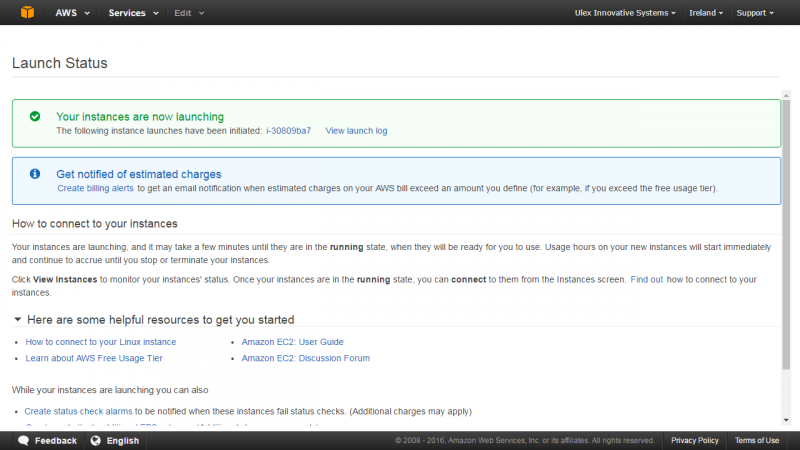Click 'Get notified of estimated charges' heading
The width and height of the screenshot is (800, 450).
(139, 174)
